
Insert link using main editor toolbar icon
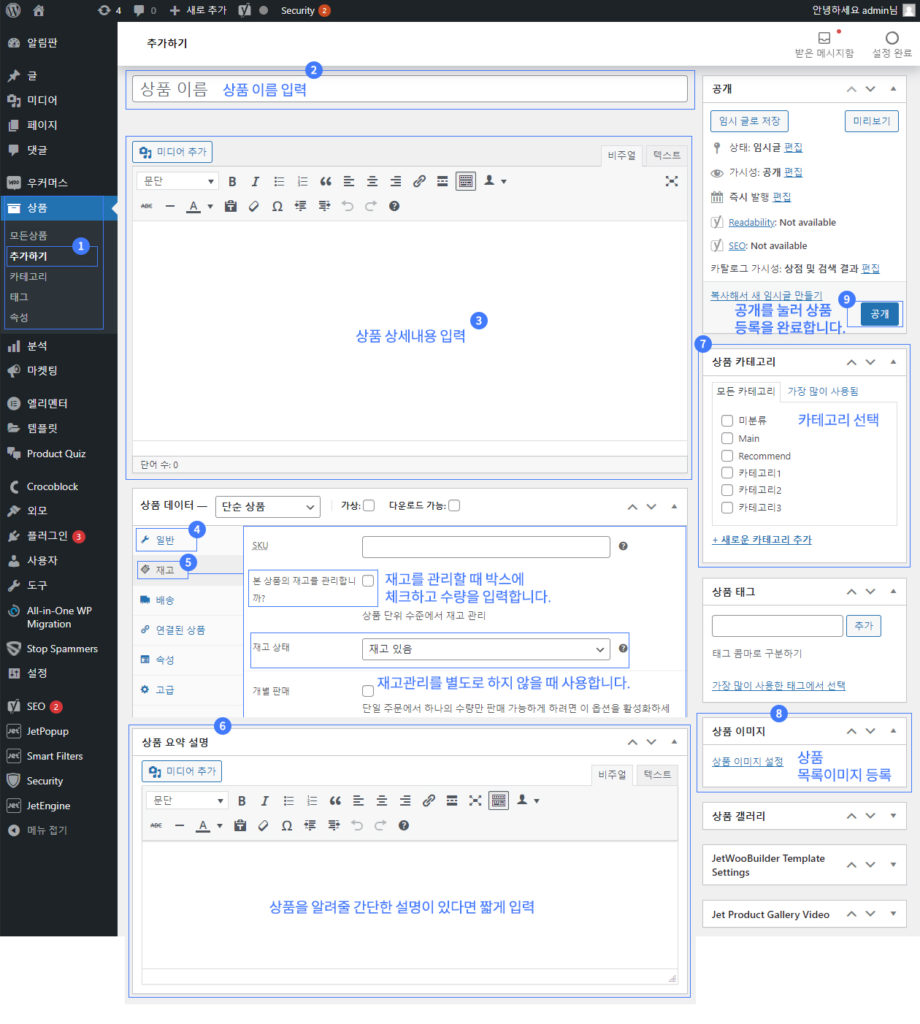[419, 181]
